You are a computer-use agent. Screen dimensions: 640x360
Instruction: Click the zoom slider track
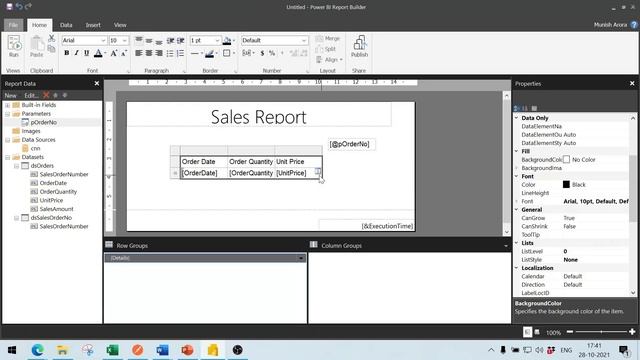[x=601, y=332]
